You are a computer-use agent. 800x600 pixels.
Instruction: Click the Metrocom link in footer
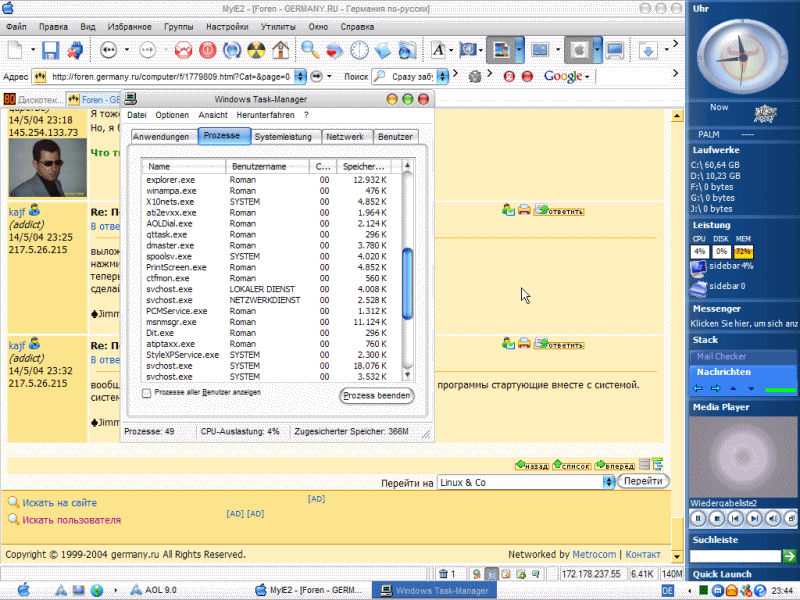pyautogui.click(x=594, y=555)
